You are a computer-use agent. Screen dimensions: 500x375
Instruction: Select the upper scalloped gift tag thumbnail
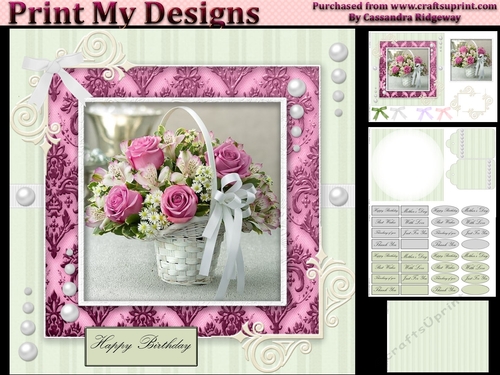pyautogui.click(x=471, y=144)
